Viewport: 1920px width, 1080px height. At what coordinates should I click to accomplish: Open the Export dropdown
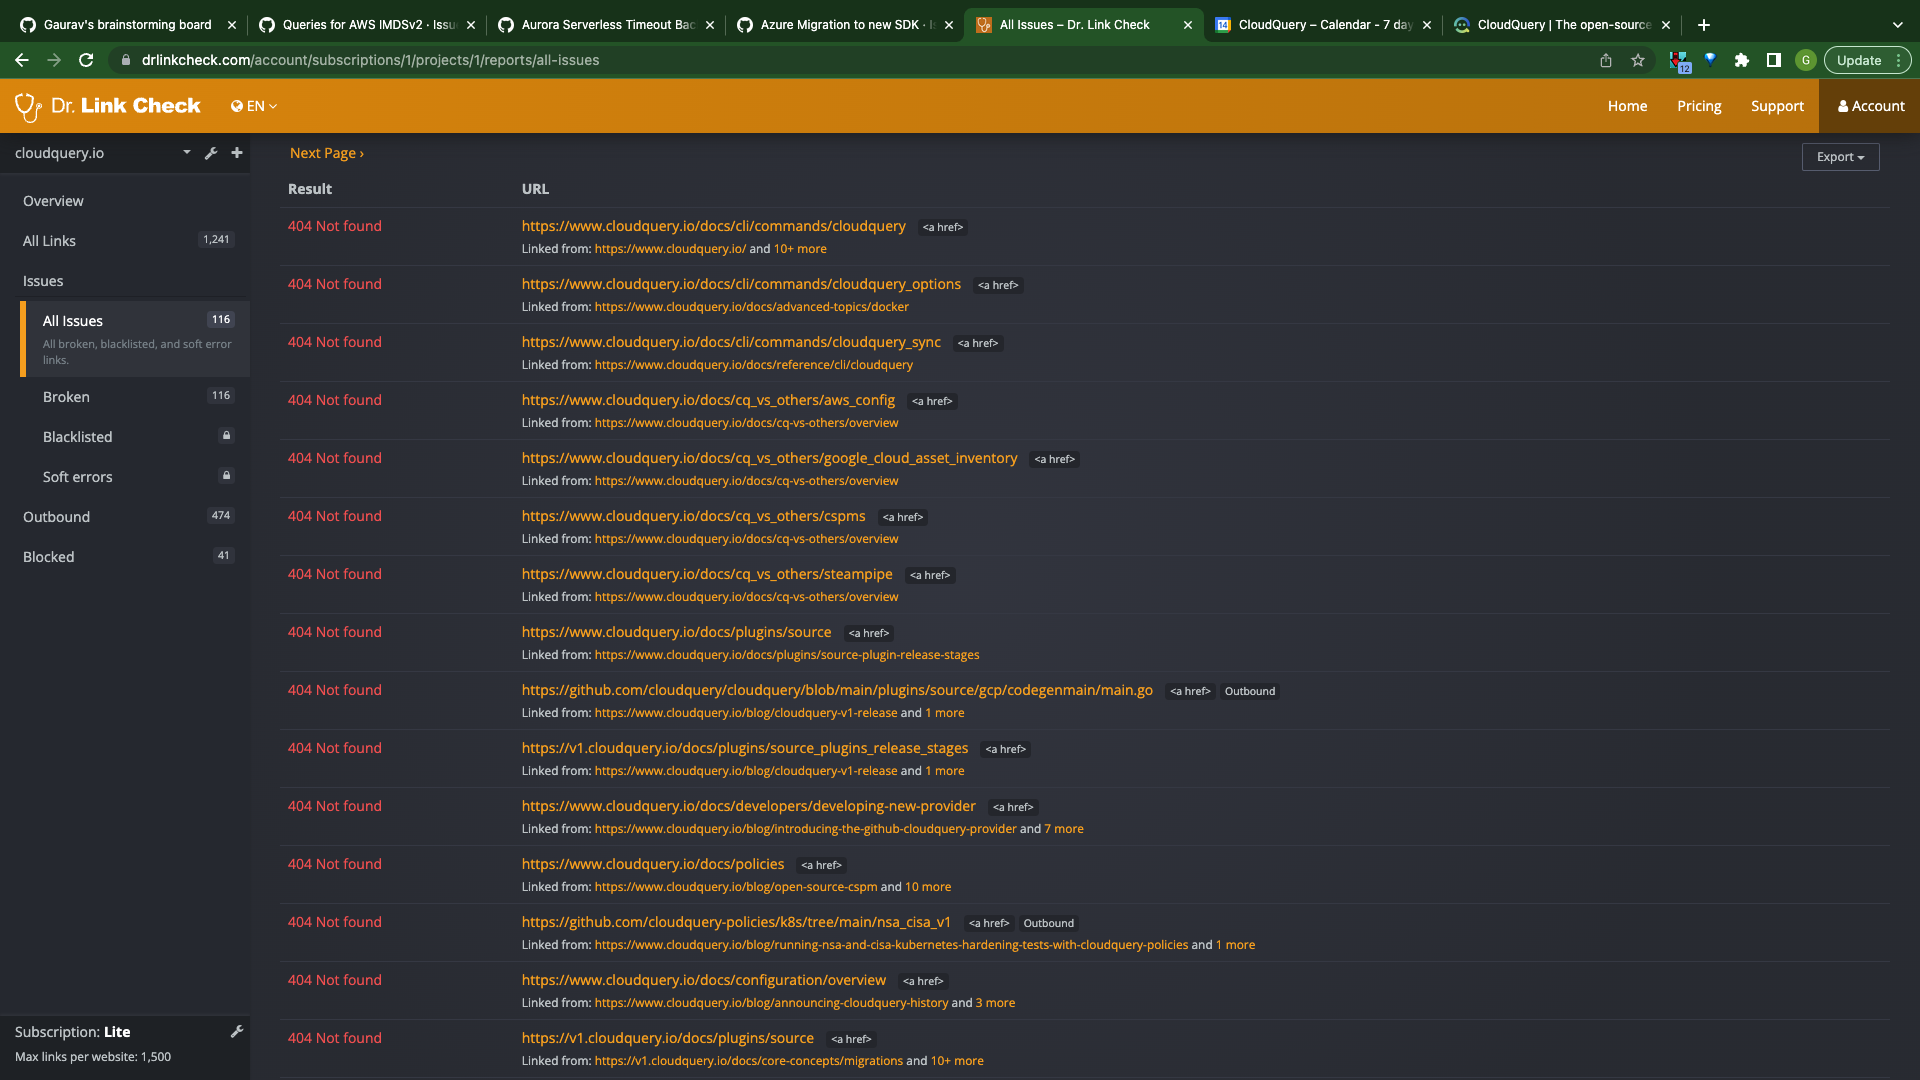coord(1840,157)
